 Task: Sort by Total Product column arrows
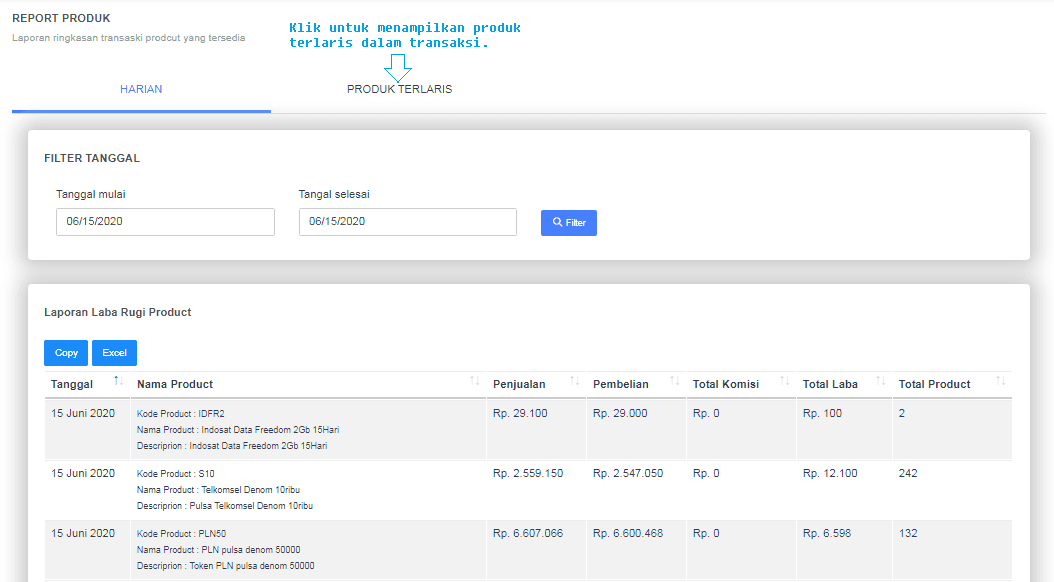[x=1000, y=382]
